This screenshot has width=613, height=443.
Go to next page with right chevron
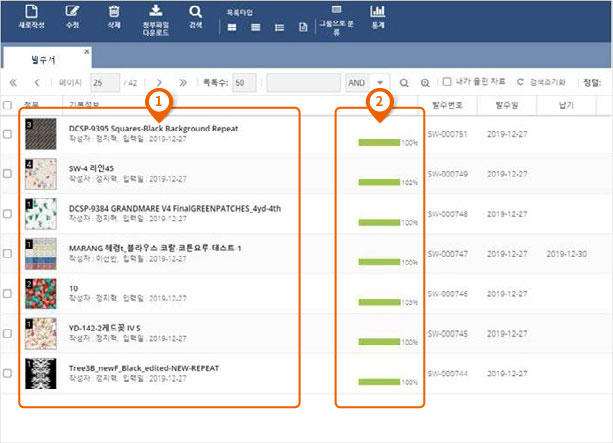point(159,83)
